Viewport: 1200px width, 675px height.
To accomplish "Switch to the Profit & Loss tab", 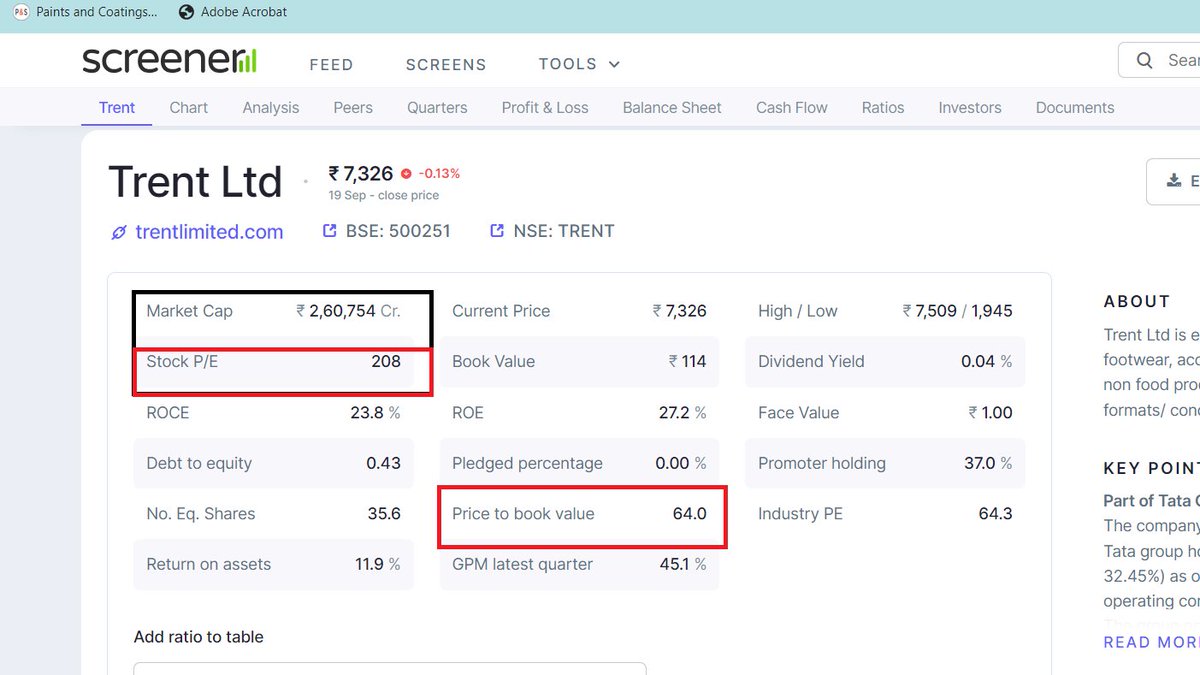I will [x=545, y=108].
